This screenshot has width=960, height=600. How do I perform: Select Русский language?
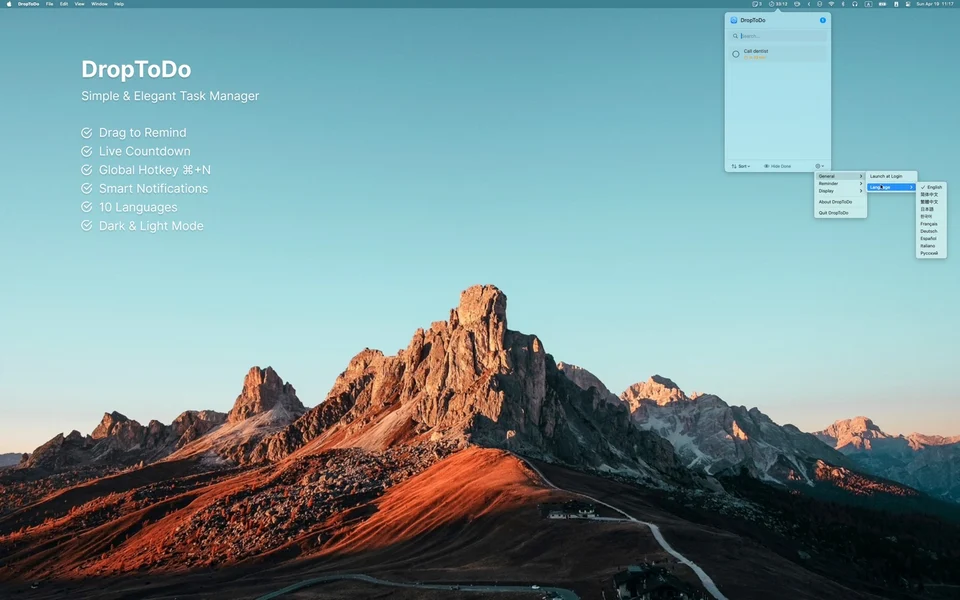[931, 253]
